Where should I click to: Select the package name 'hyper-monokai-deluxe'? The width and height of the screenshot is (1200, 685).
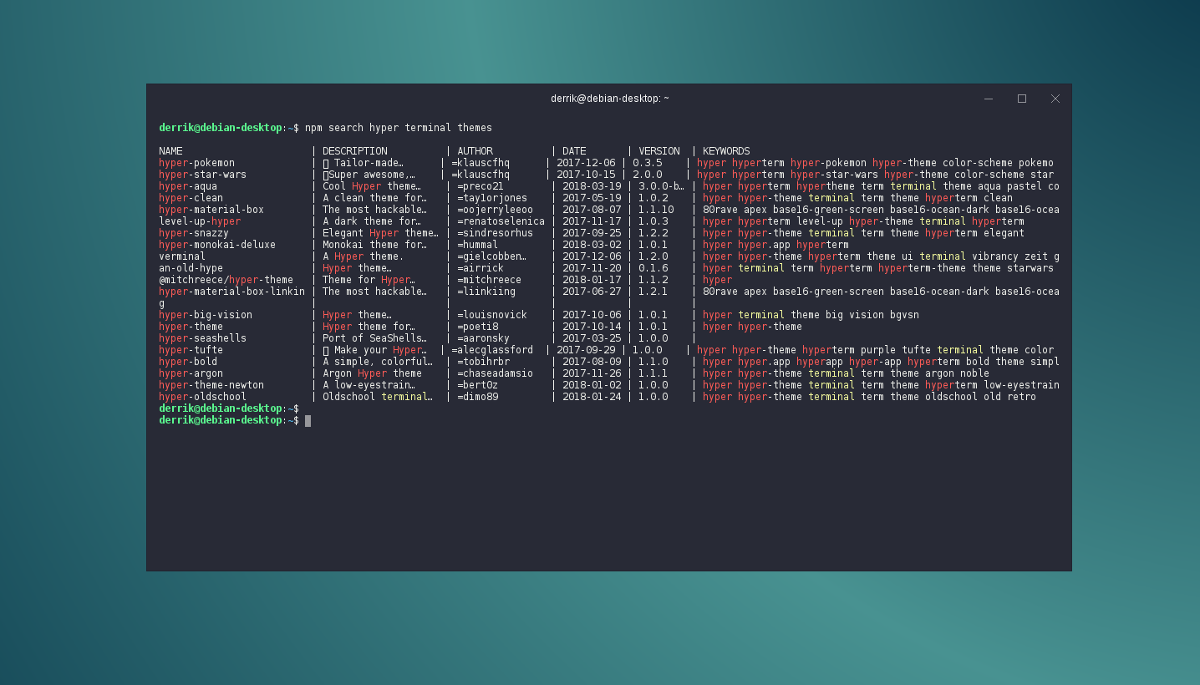(217, 245)
